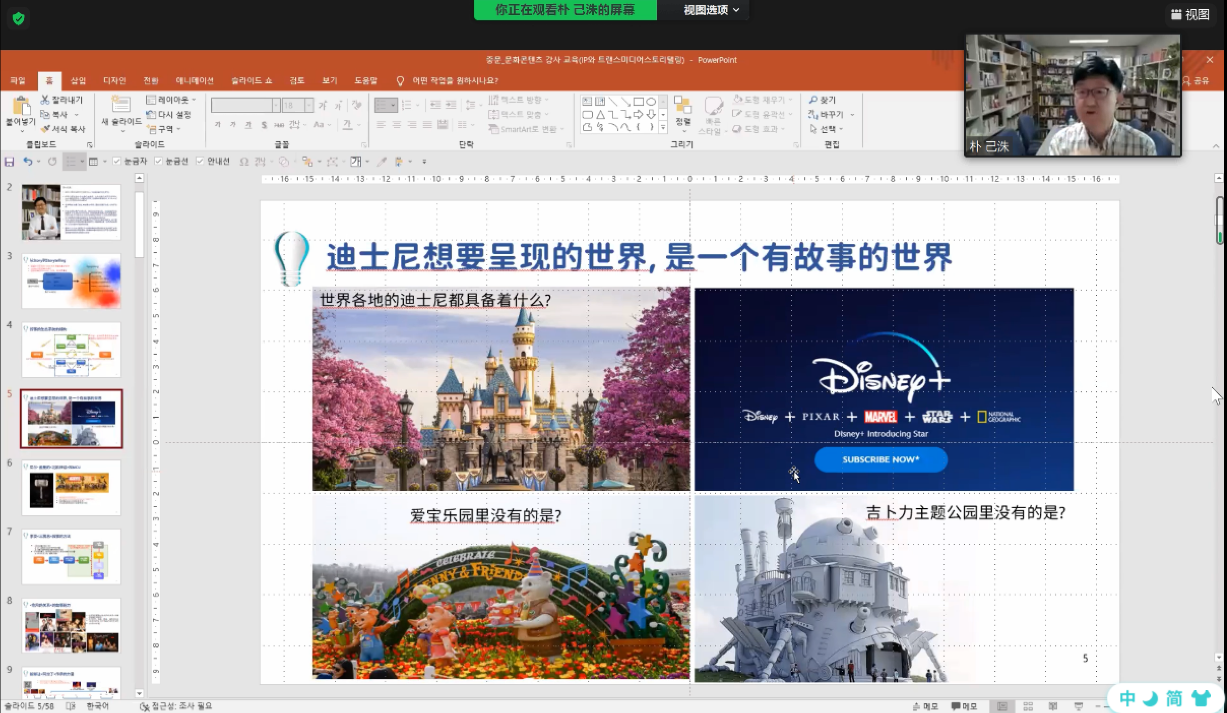Click the bullet list icon
The image size is (1227, 713).
click(382, 105)
